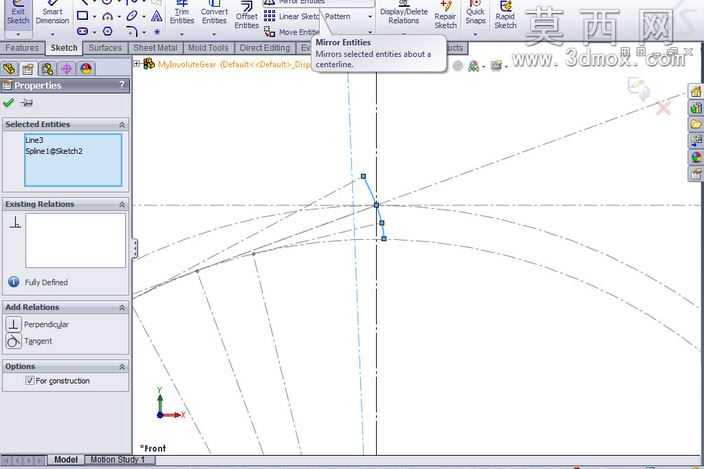The width and height of the screenshot is (704, 469).
Task: Switch to the Direct Editing tab
Action: 264,48
